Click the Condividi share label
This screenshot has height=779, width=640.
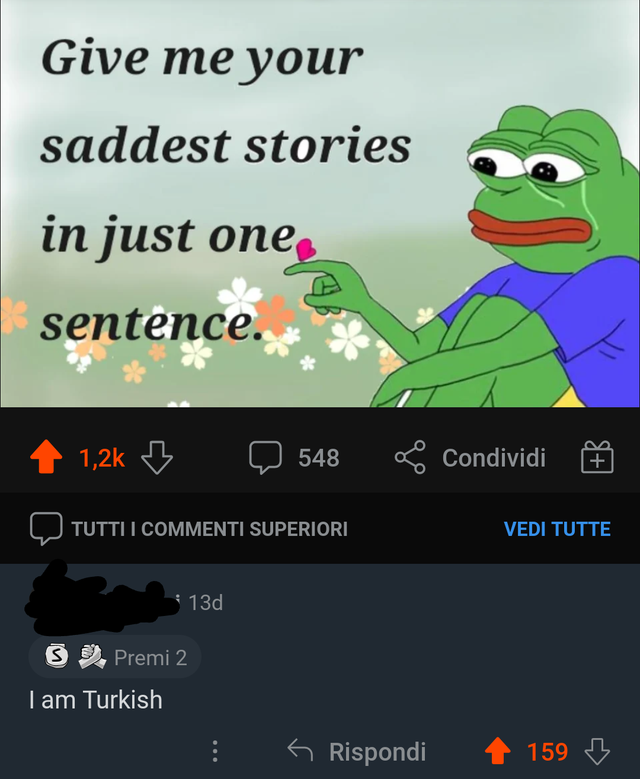pos(494,458)
